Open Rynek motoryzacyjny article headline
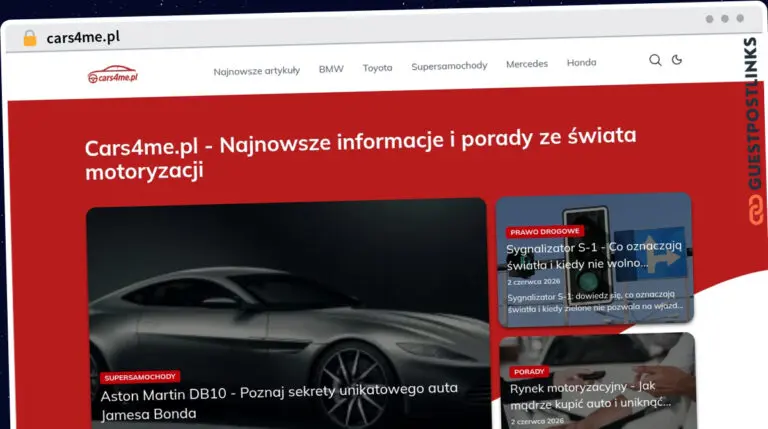This screenshot has width=768, height=429. (590, 395)
